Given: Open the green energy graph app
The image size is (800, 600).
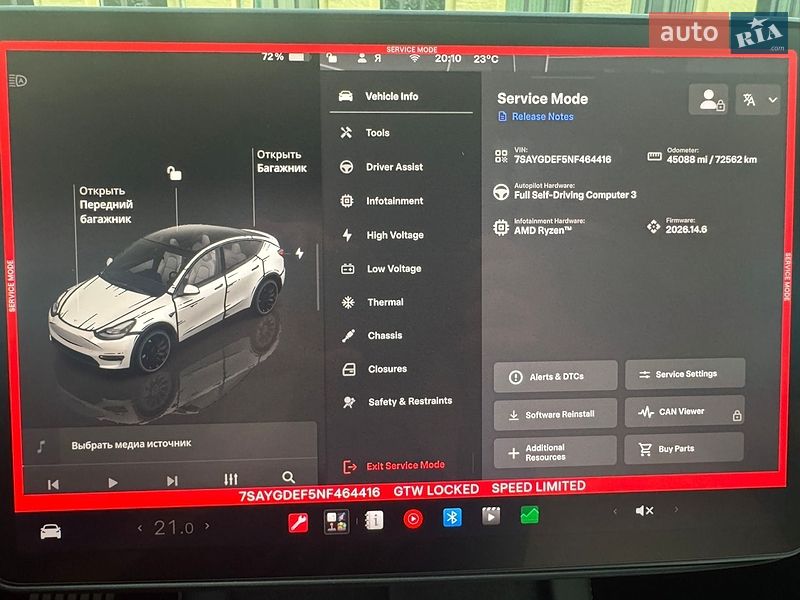Looking at the screenshot, I should 530,515.
